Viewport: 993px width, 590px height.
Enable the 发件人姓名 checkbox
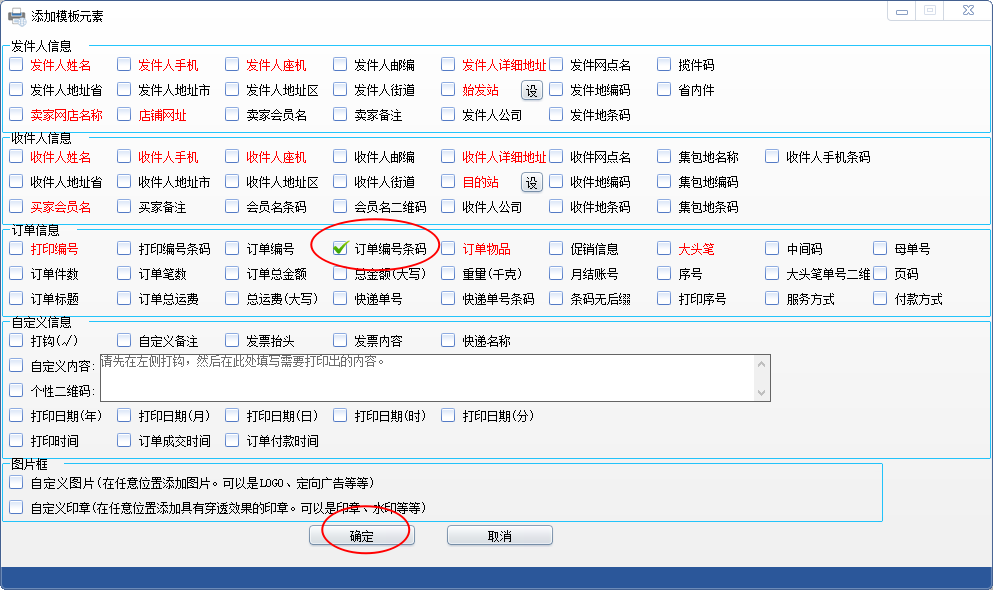(15, 64)
